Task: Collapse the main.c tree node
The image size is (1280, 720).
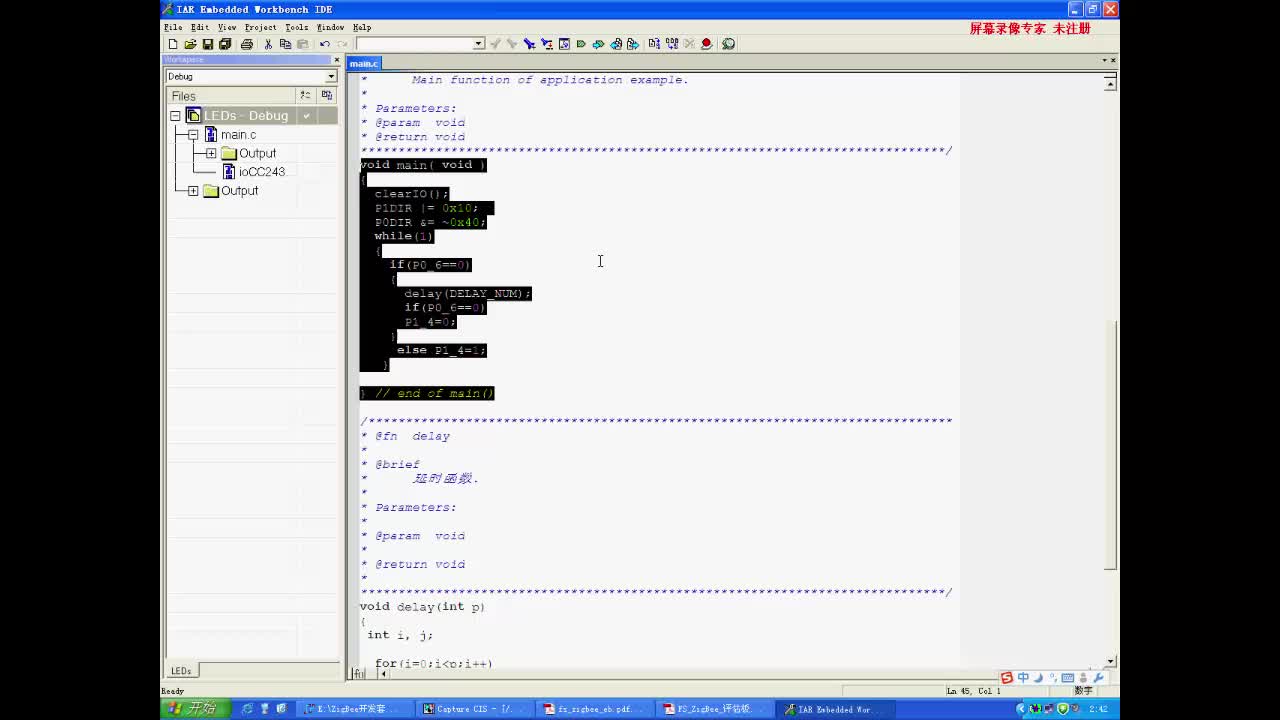Action: (x=193, y=134)
